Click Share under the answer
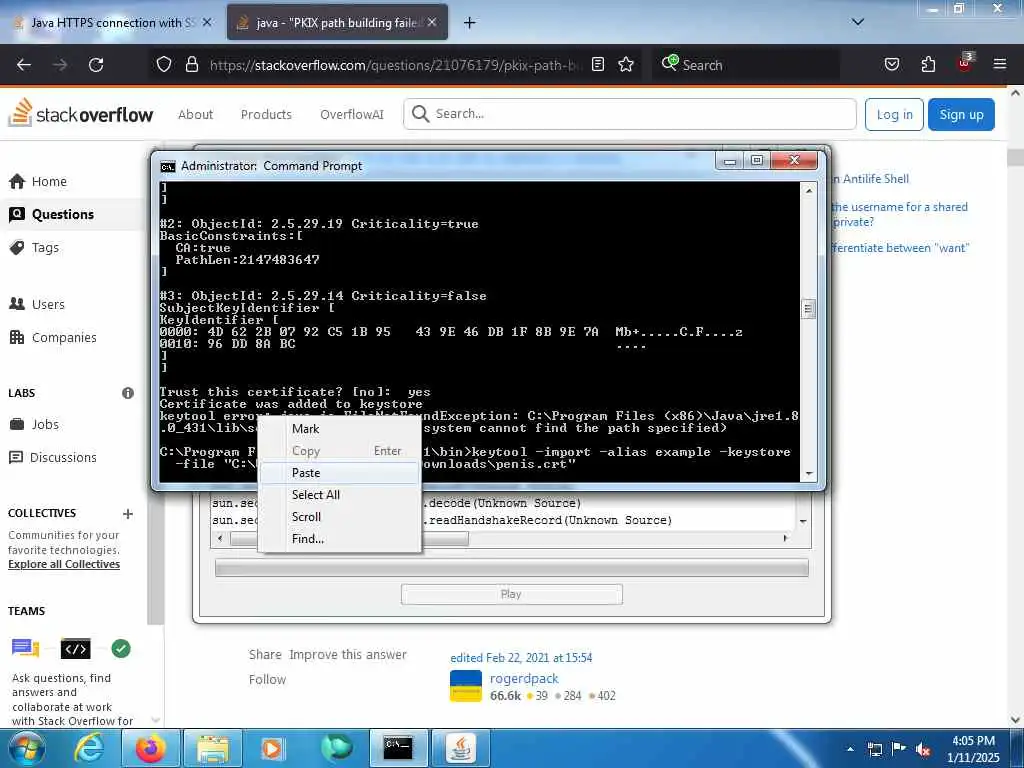Viewport: 1024px width, 768px height. coord(265,654)
